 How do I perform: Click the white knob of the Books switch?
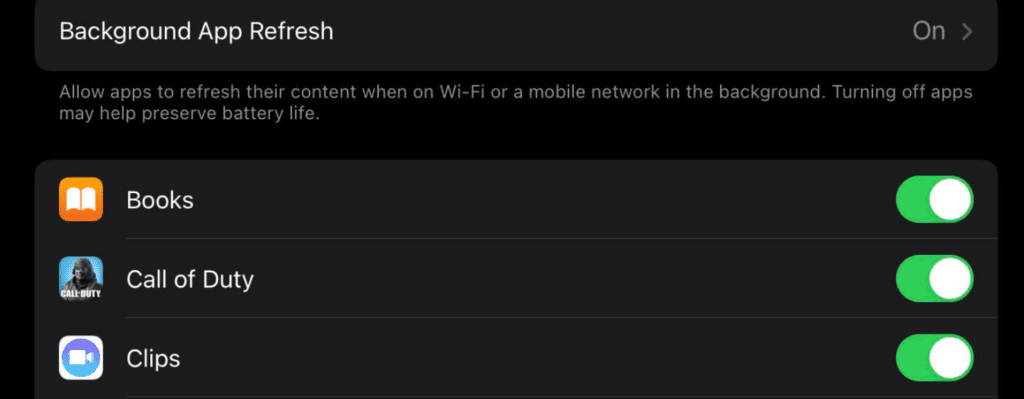tap(950, 199)
